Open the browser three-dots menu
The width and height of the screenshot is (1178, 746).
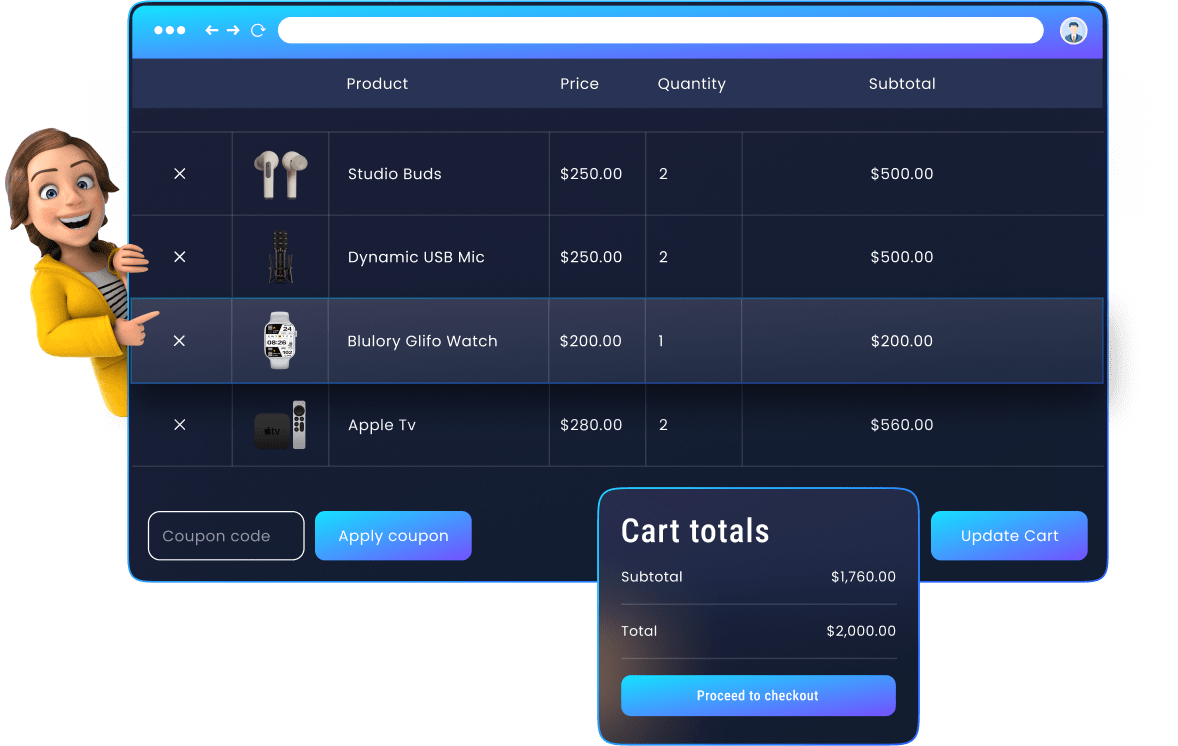[x=170, y=30]
